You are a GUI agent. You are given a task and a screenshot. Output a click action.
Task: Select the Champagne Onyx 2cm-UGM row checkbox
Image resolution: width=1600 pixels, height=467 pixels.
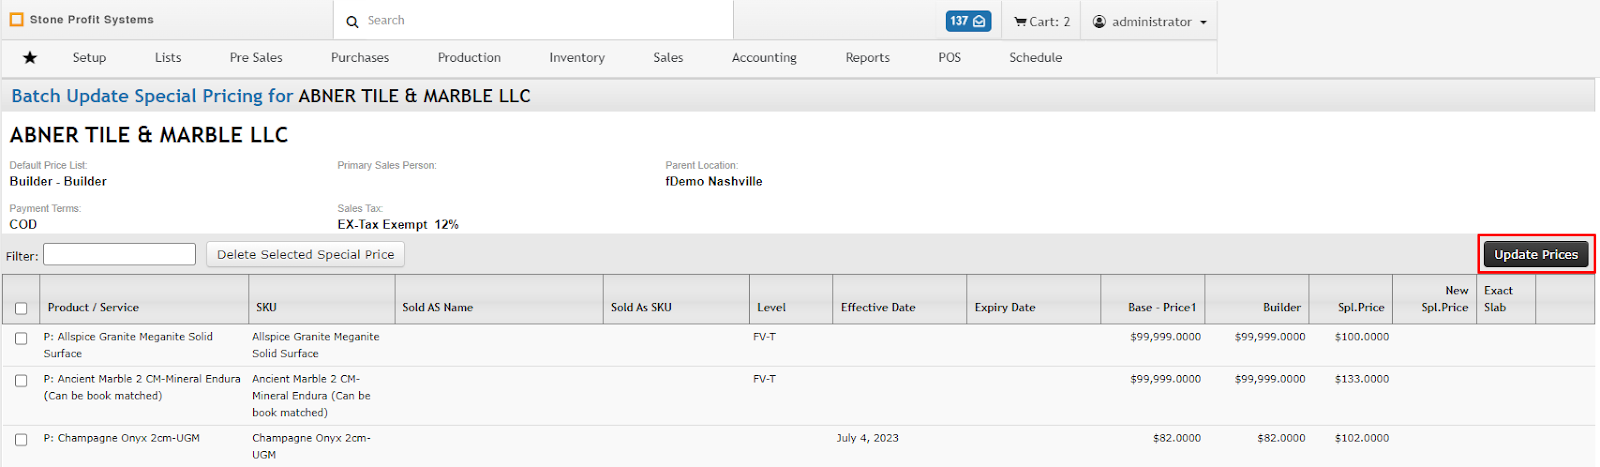pos(21,439)
